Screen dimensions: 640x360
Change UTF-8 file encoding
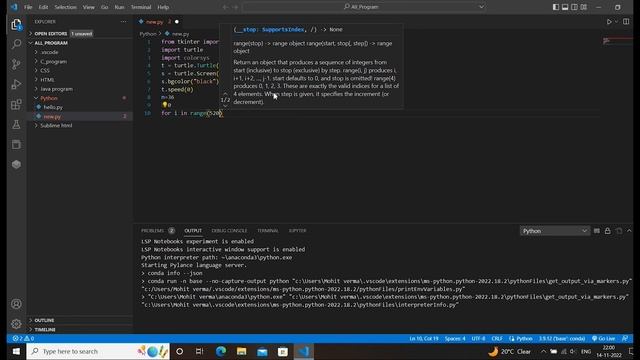click(478, 339)
